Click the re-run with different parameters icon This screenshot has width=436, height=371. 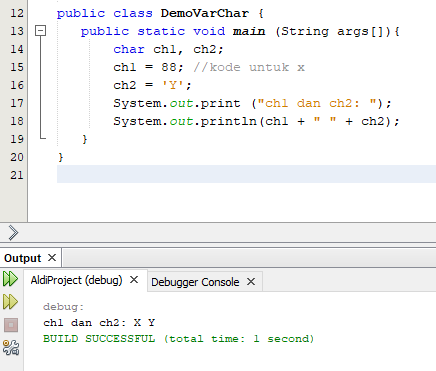pos(10,302)
